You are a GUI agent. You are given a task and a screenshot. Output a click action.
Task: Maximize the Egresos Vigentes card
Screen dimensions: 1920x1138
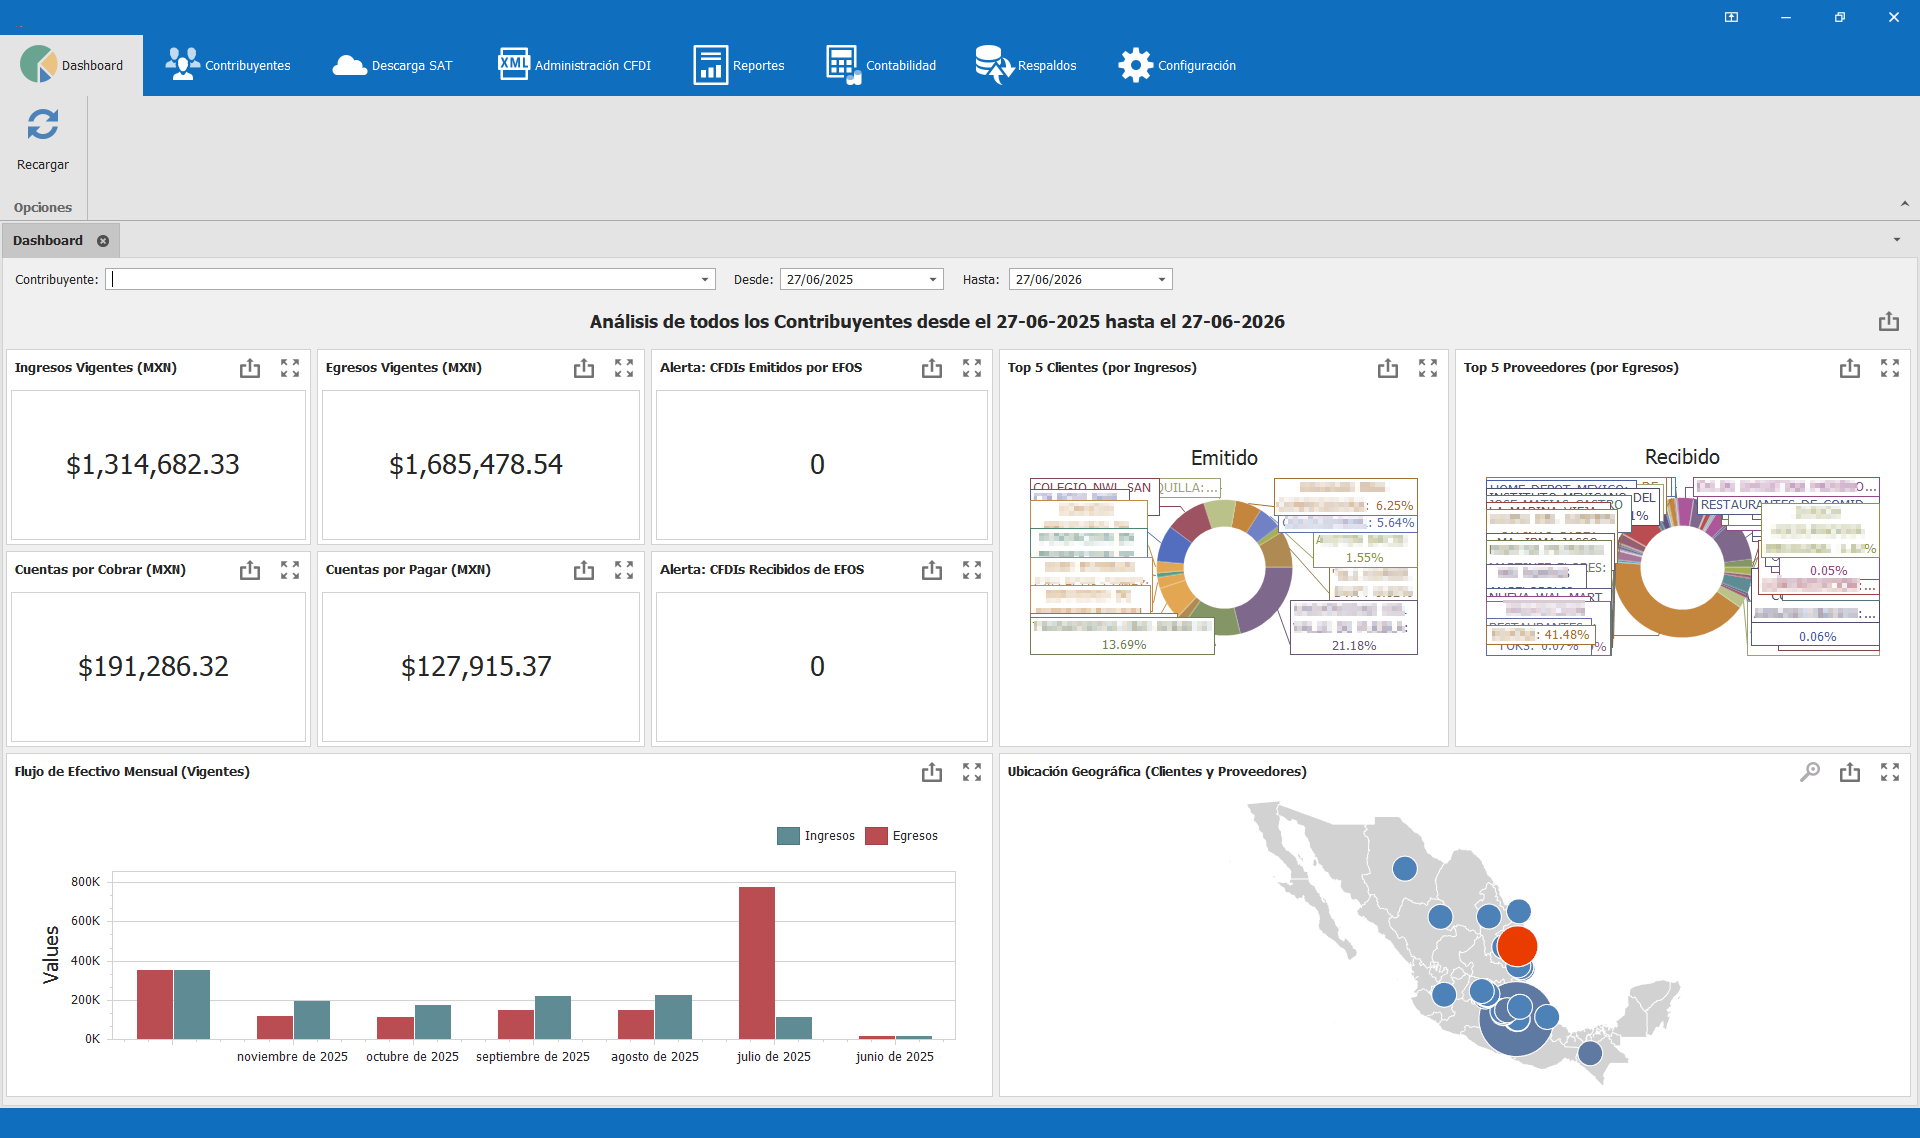click(624, 368)
